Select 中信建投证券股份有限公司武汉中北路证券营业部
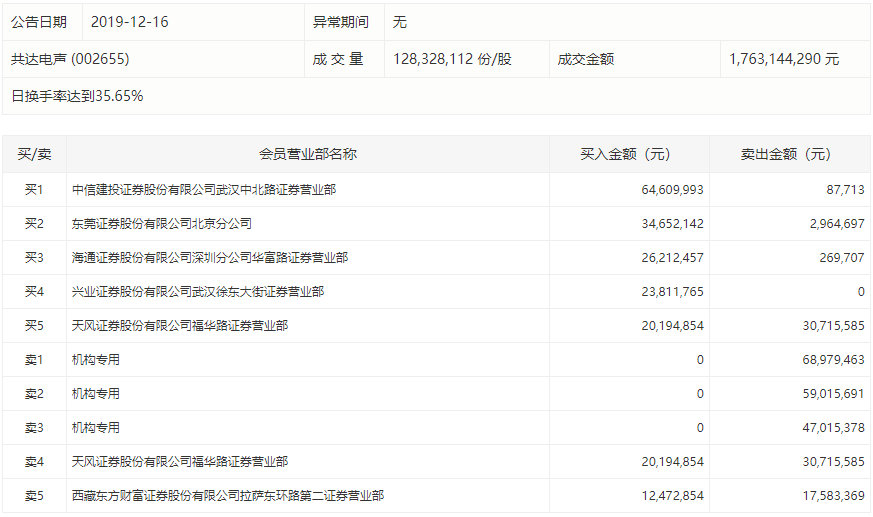Screen dimensions: 873x517 [x=204, y=190]
